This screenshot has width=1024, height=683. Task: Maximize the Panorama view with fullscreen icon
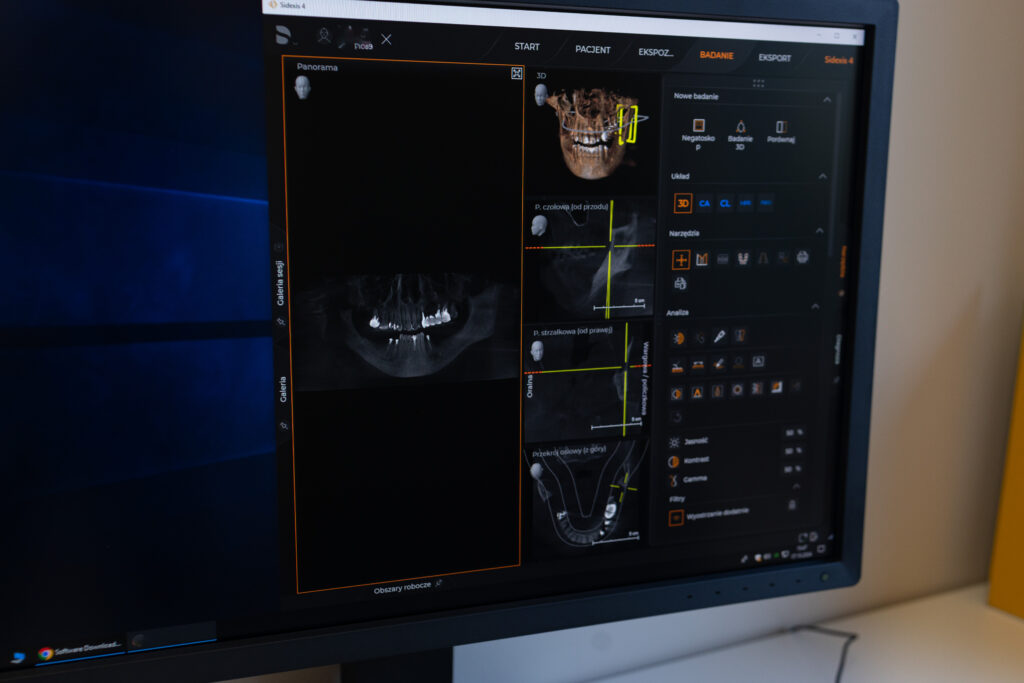click(x=516, y=73)
